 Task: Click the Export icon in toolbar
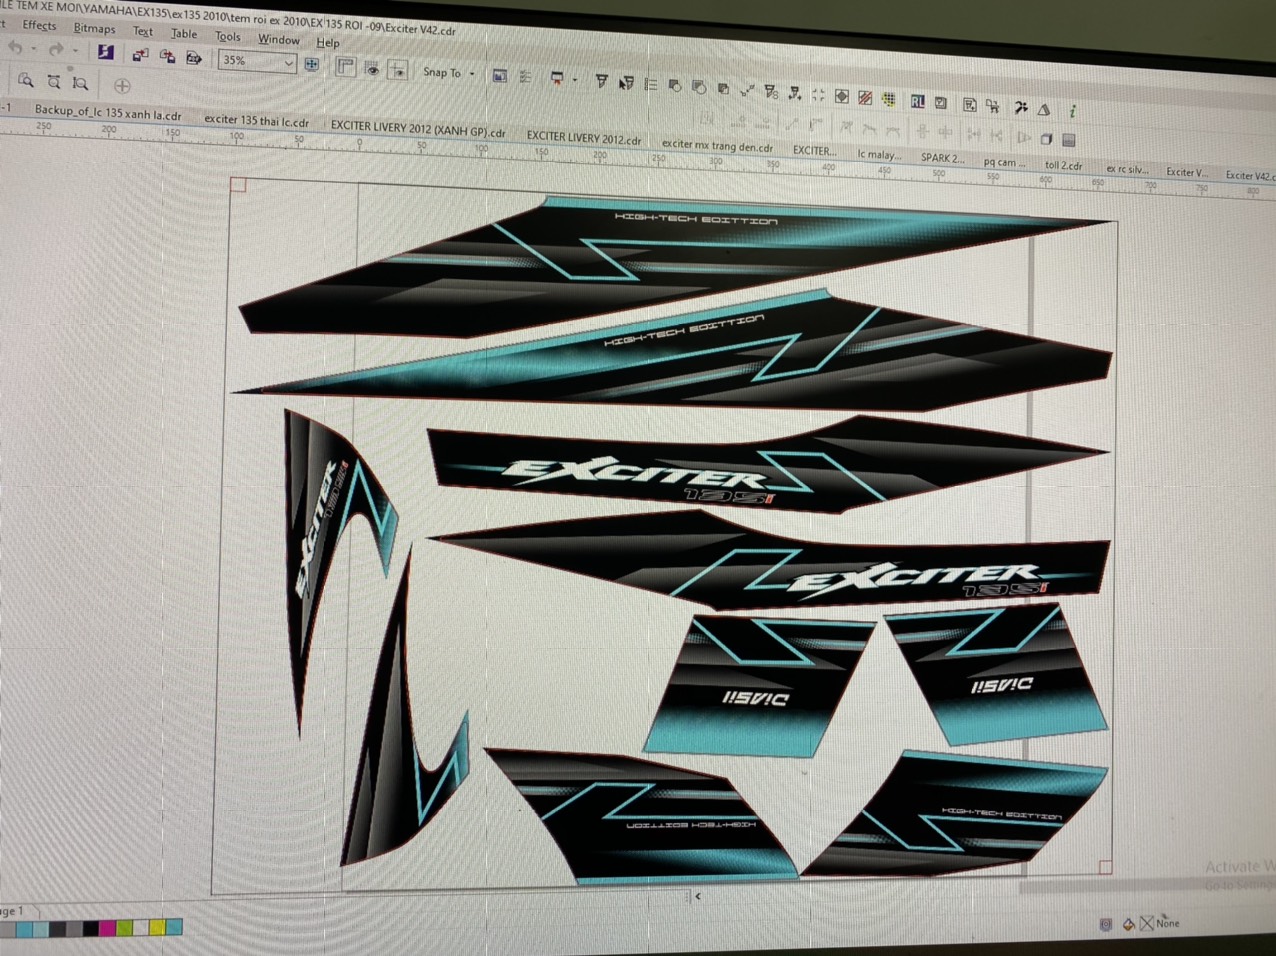[167, 56]
